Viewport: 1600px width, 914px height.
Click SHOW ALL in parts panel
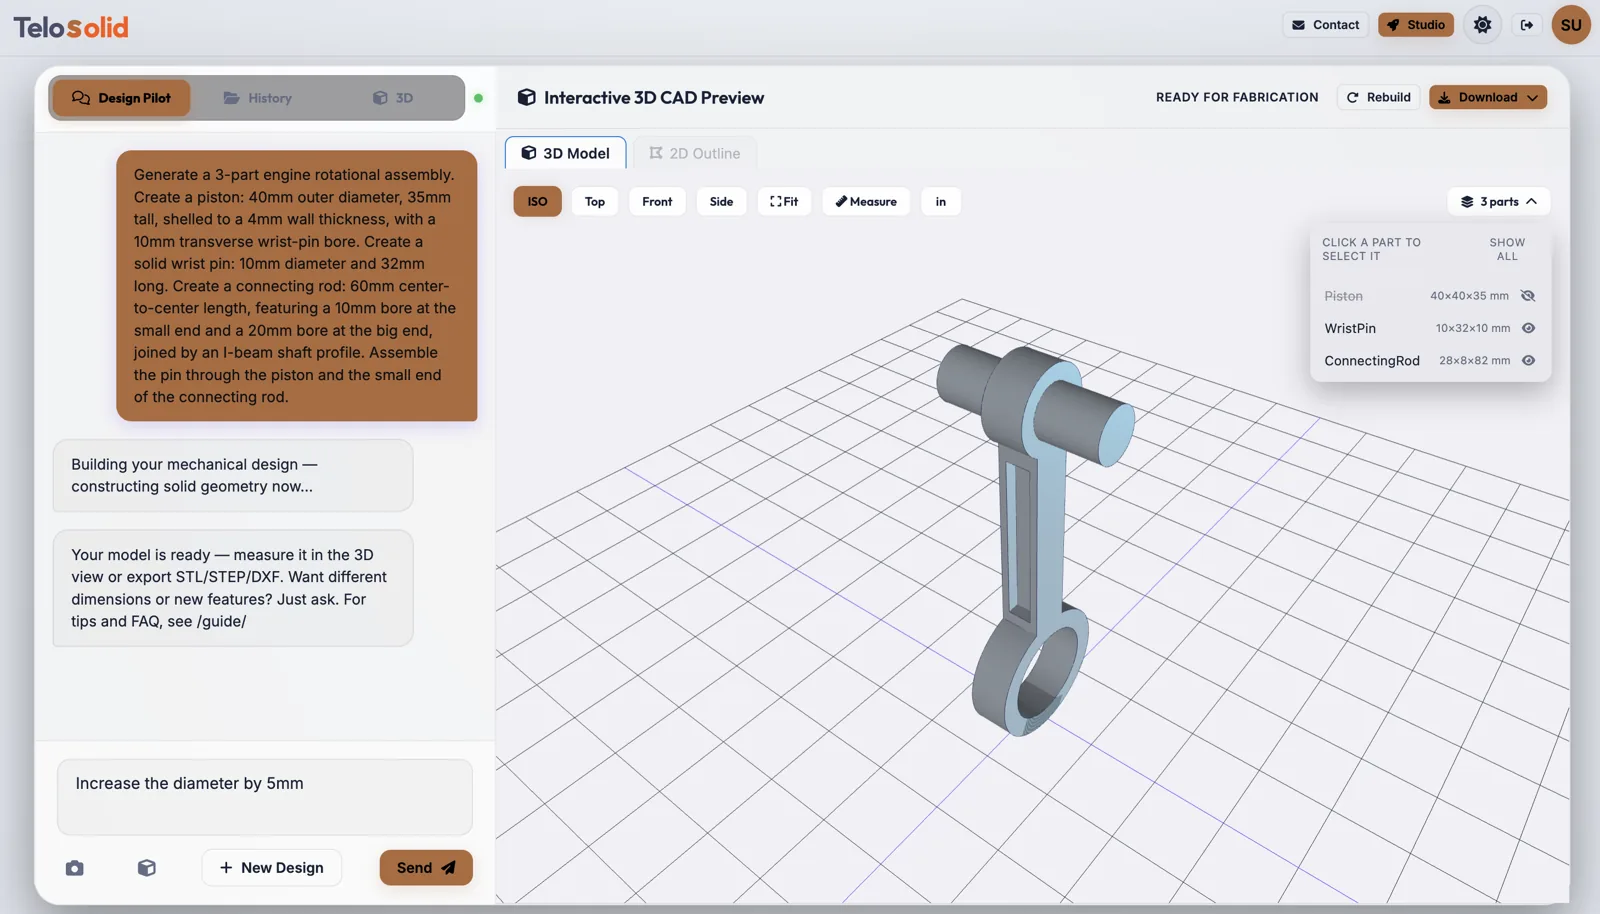coord(1507,249)
